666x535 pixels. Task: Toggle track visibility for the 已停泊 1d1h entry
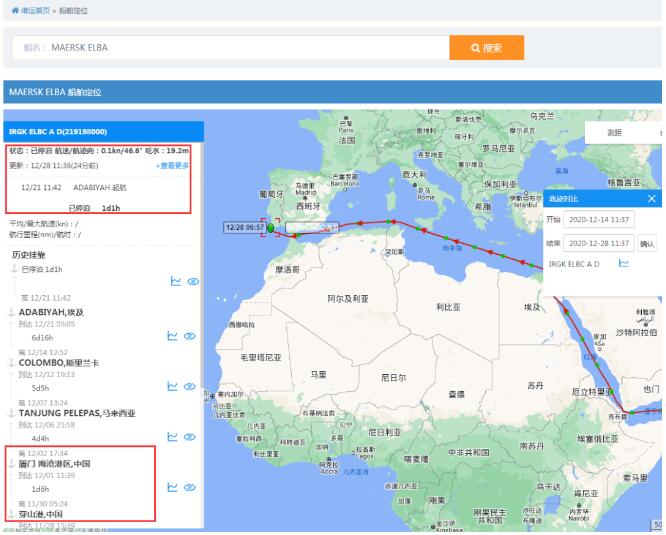pyautogui.click(x=193, y=282)
